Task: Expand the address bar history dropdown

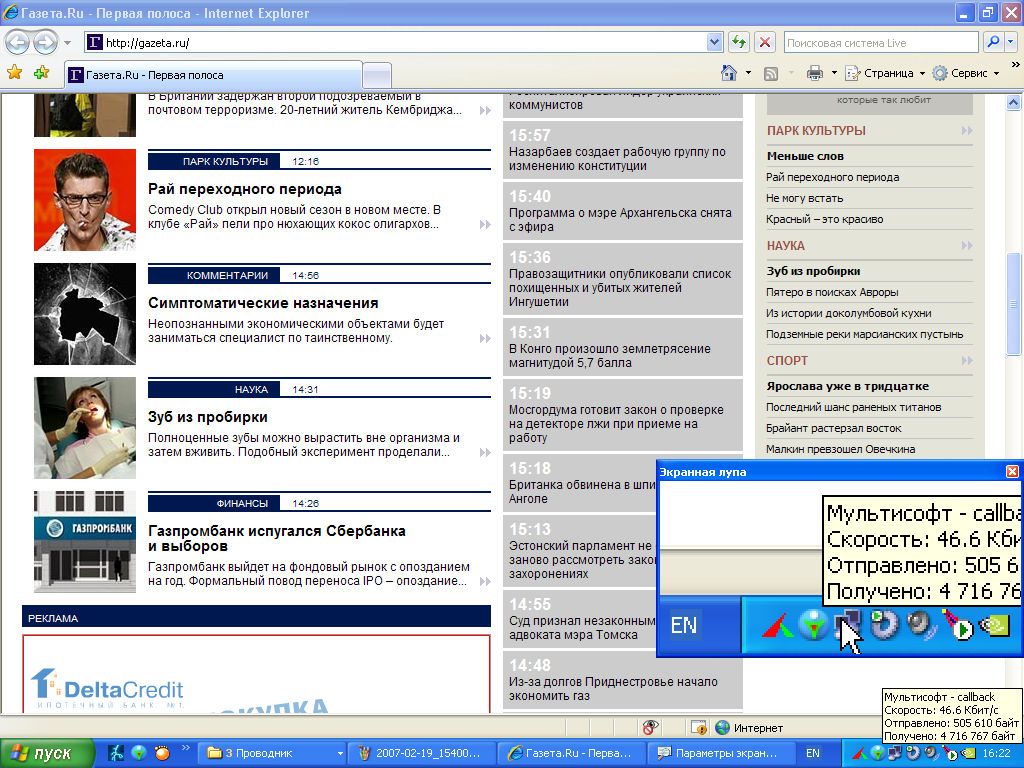Action: pyautogui.click(x=714, y=43)
